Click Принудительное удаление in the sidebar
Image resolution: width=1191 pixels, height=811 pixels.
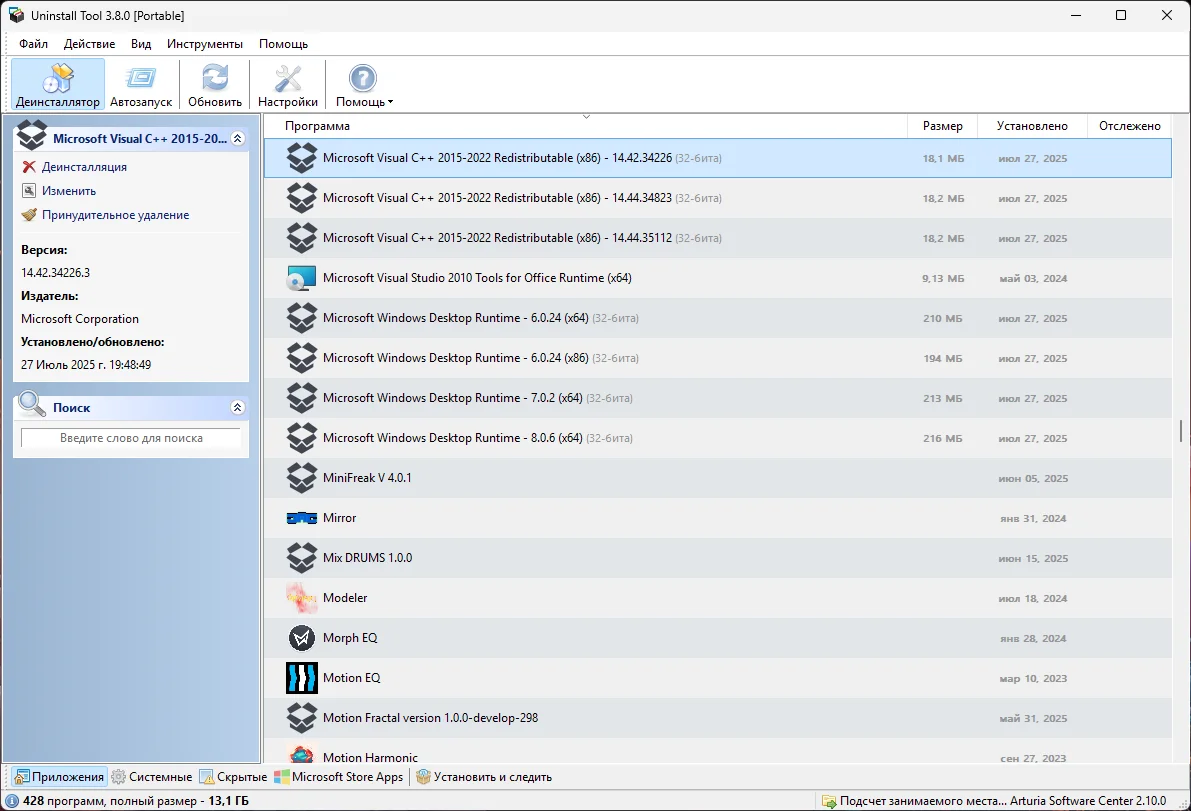click(x=115, y=215)
